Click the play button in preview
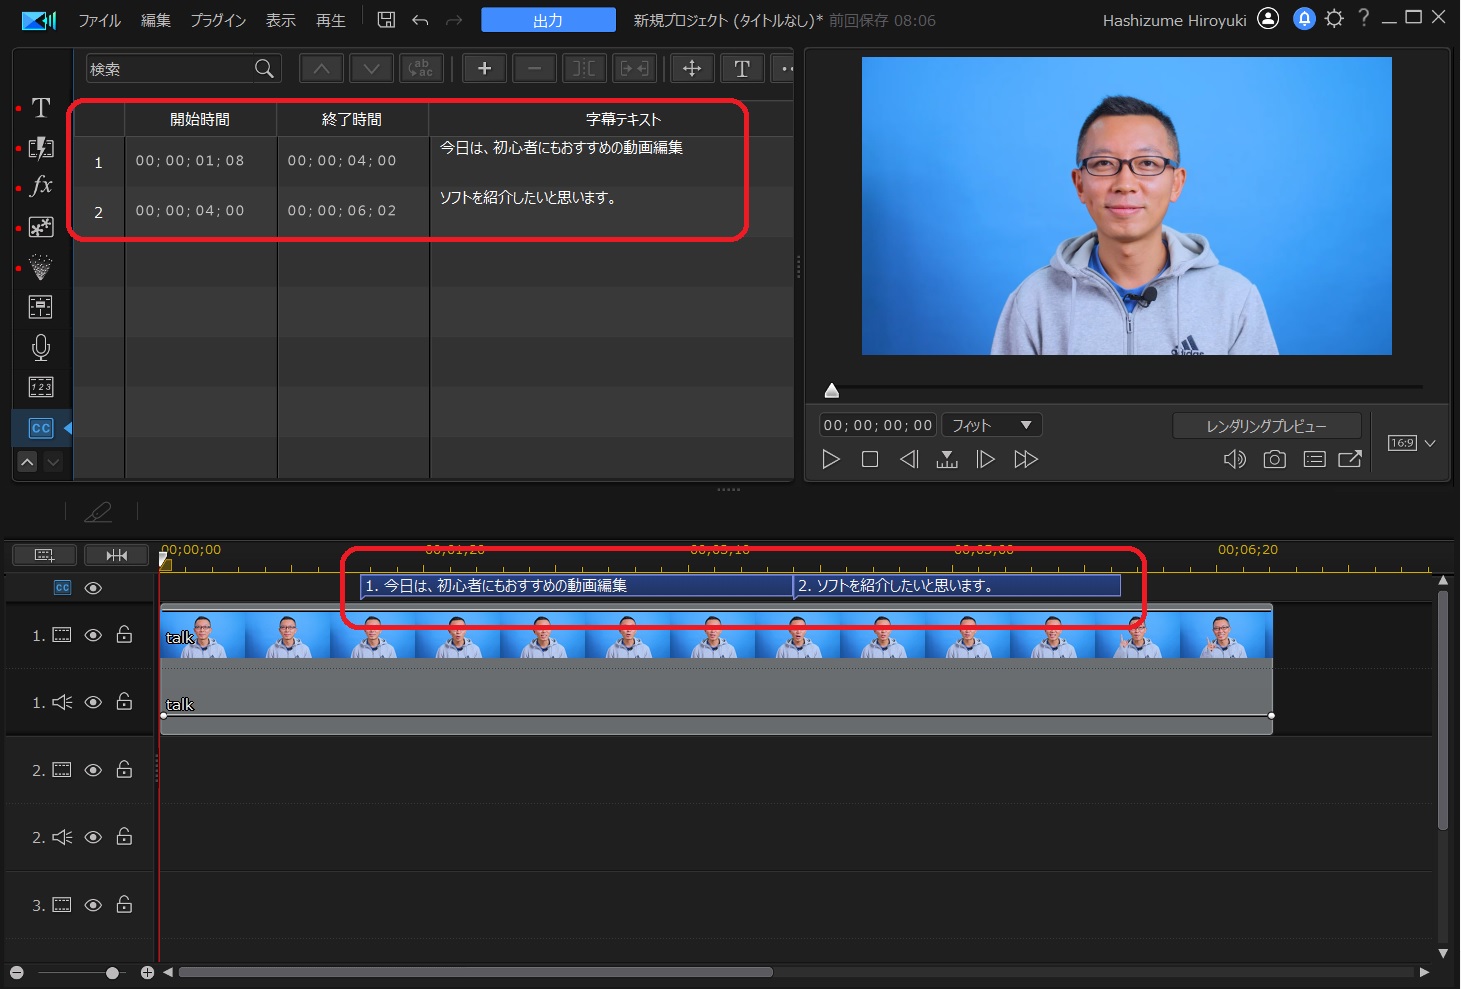The image size is (1461, 989). tap(830, 459)
